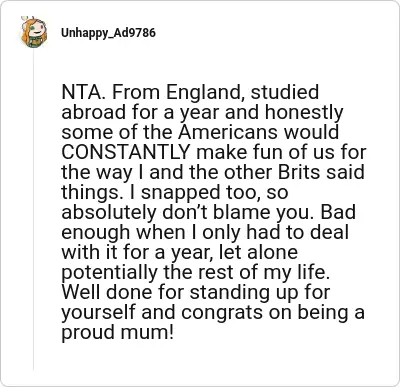Click the word Americans in the comment
Screen dimensions: 400x387
227,132
